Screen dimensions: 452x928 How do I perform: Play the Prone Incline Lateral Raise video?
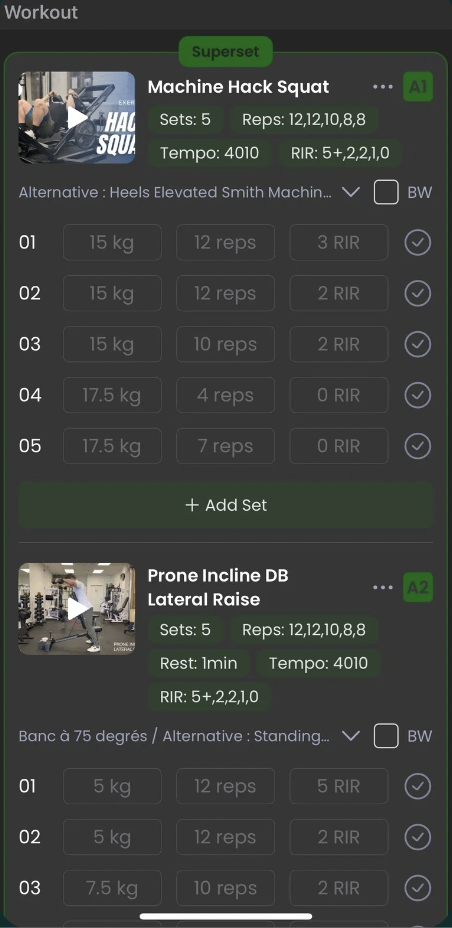click(x=77, y=609)
